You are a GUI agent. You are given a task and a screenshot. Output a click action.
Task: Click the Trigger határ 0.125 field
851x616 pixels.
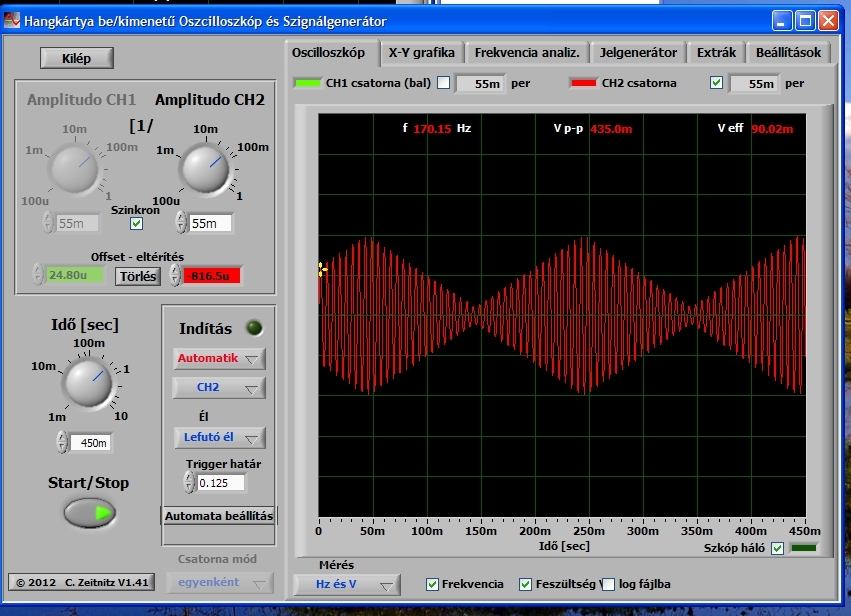(x=221, y=483)
